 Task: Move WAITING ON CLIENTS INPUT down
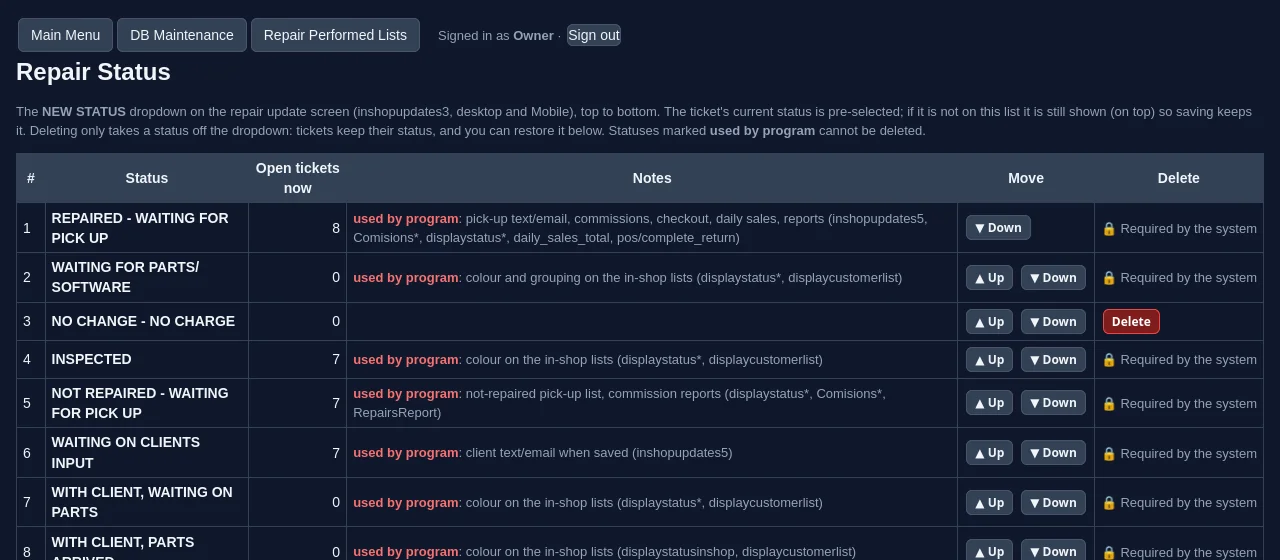[x=1053, y=453]
